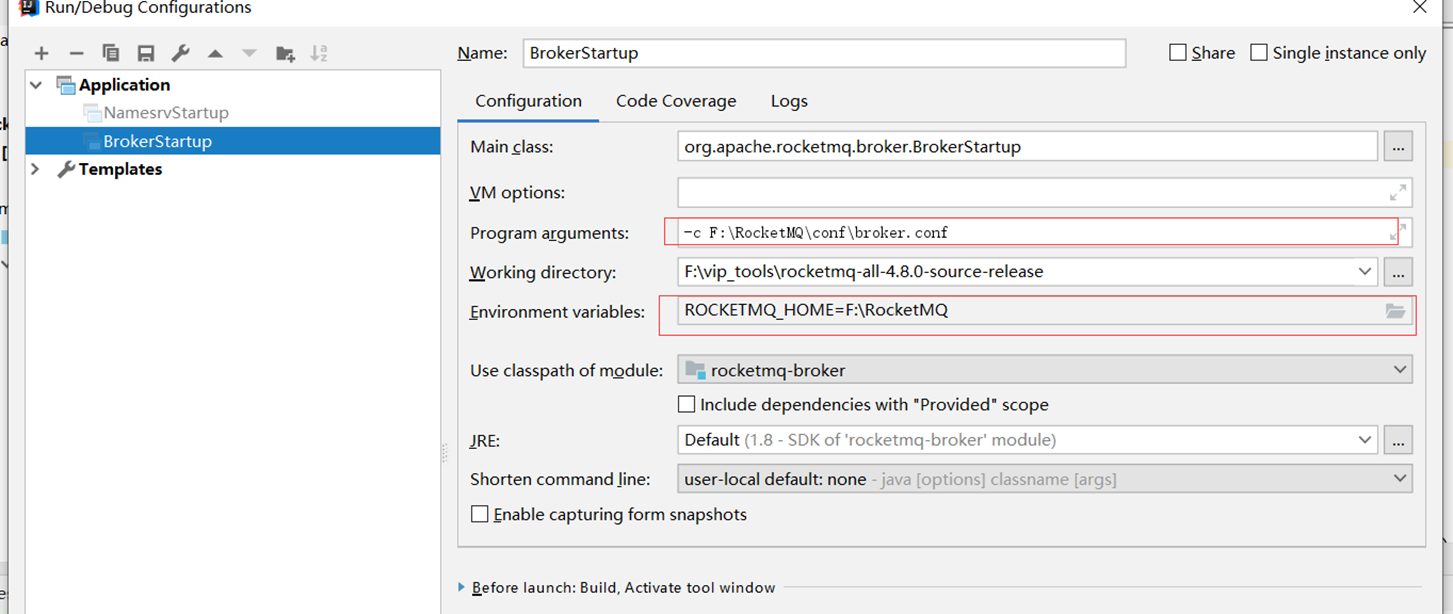Viewport: 1453px width, 614px height.
Task: Browse environment variables folder icon
Action: (1395, 311)
